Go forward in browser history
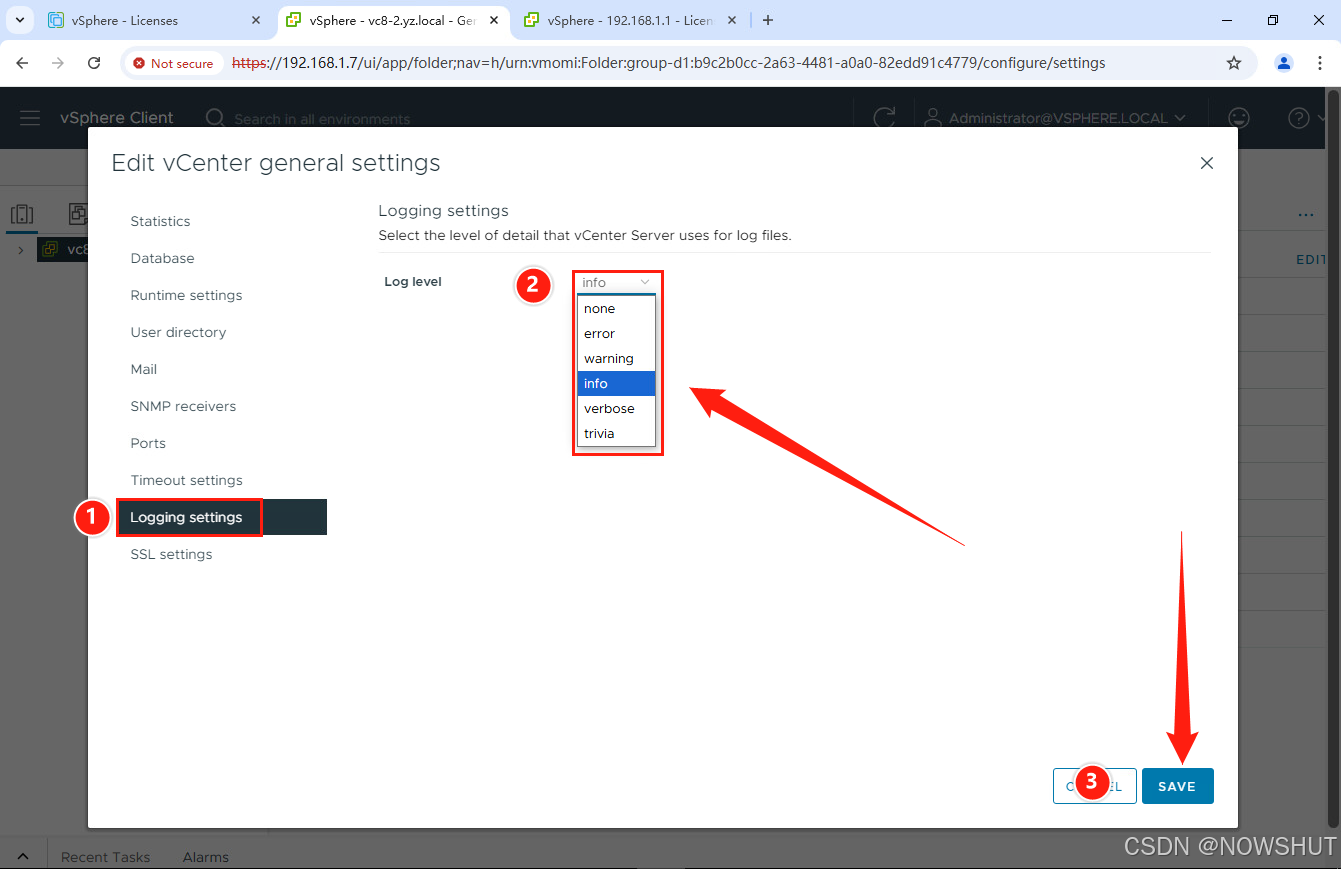 [x=58, y=63]
